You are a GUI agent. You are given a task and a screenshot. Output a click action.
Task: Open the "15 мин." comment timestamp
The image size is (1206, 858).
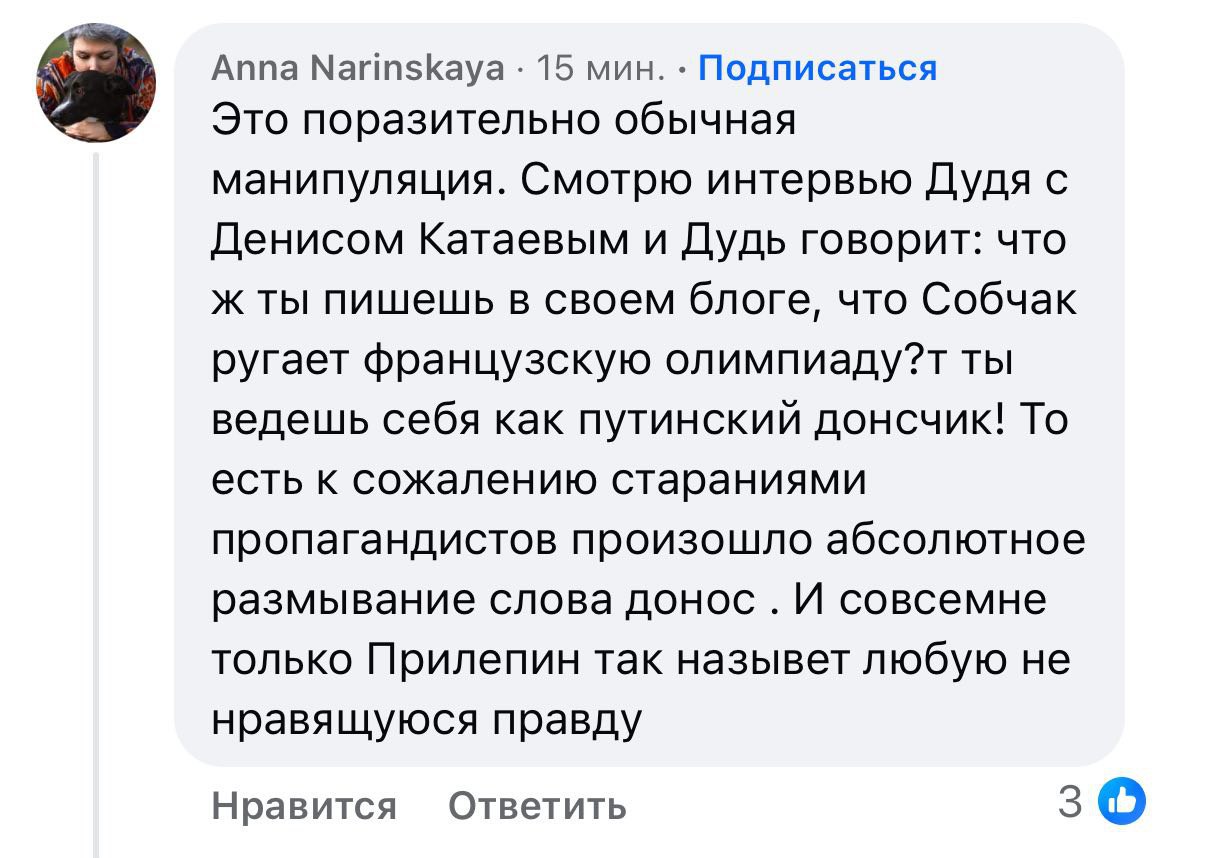point(601,68)
